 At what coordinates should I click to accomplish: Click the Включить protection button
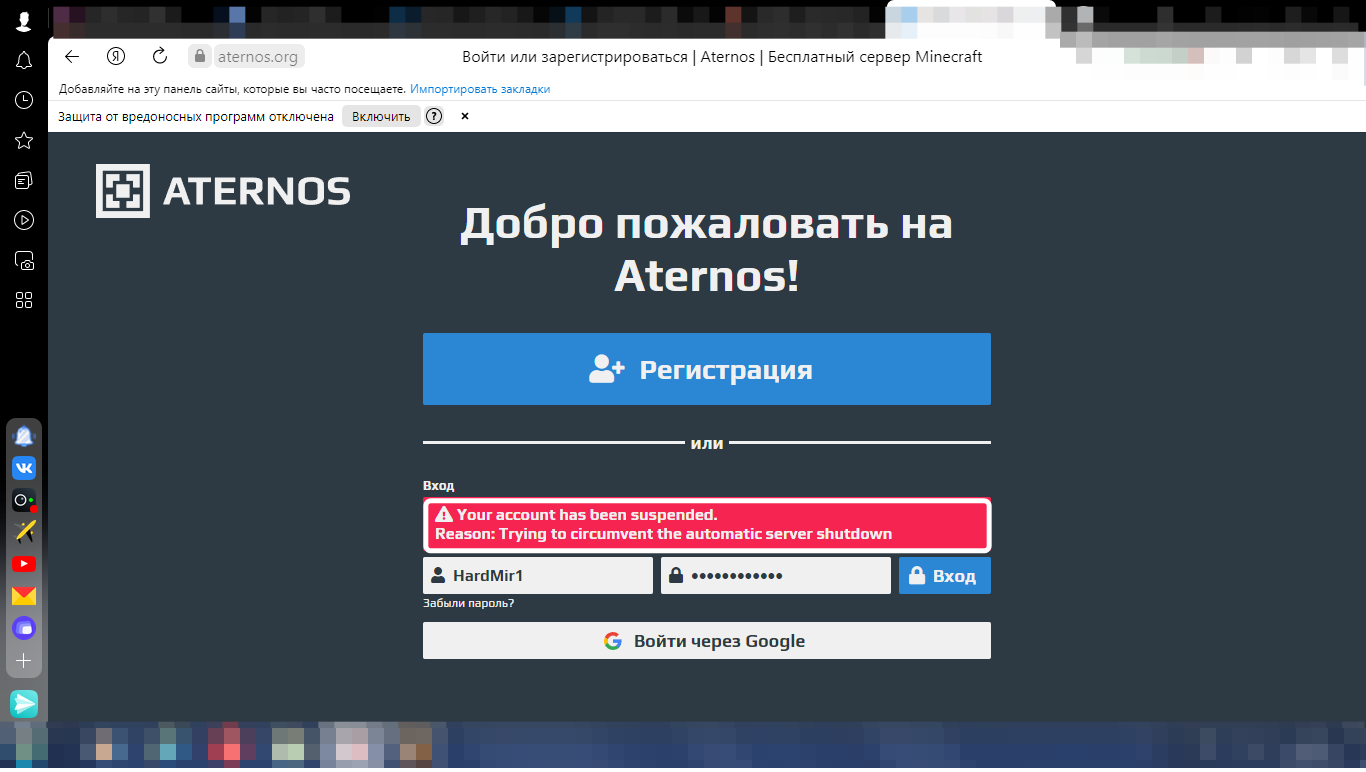(381, 116)
